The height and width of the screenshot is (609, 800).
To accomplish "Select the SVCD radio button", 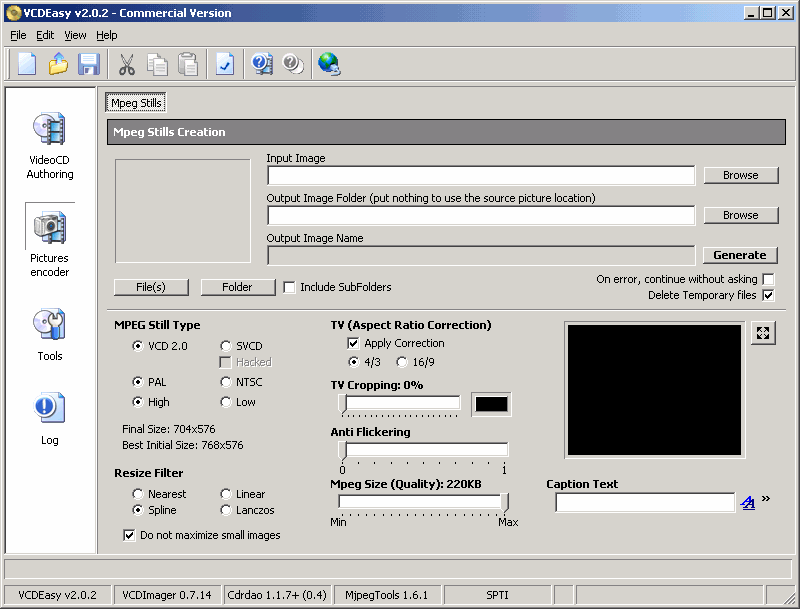I will 226,346.
